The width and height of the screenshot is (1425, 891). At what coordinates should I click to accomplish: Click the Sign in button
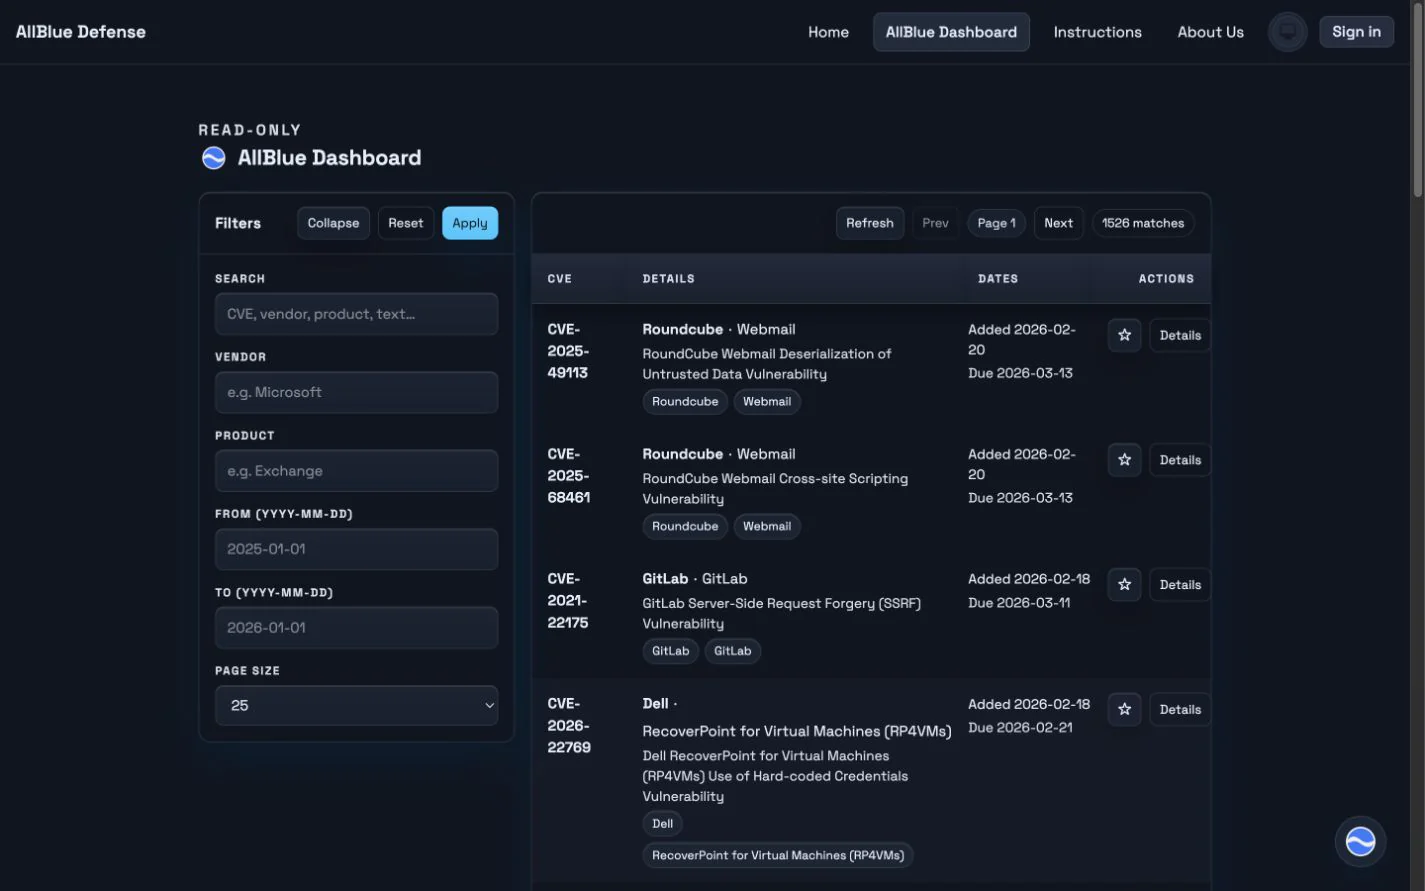(1356, 32)
